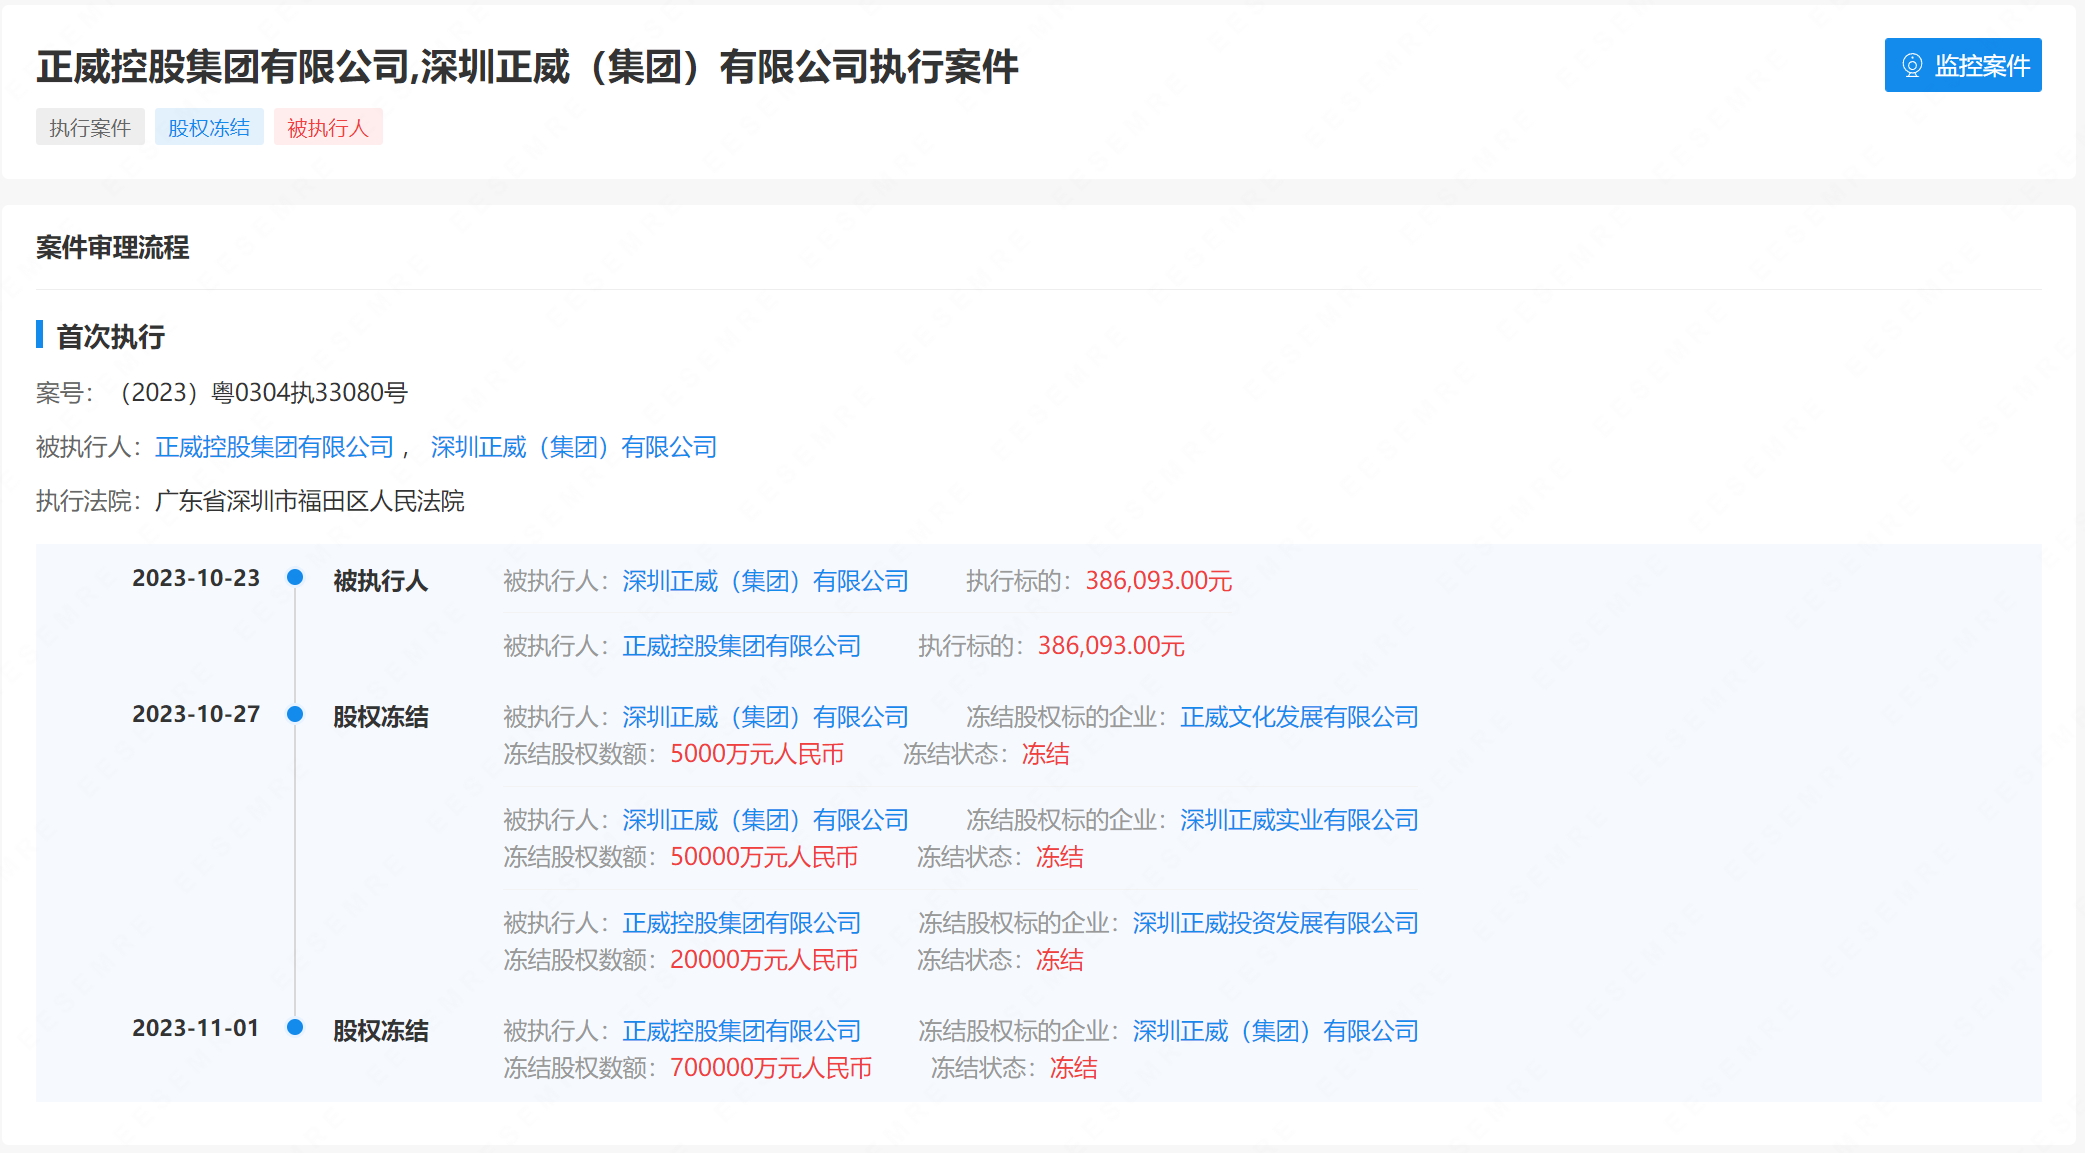The width and height of the screenshot is (2085, 1153).
Task: Click the date 2023-11-01
Action: pos(196,1028)
